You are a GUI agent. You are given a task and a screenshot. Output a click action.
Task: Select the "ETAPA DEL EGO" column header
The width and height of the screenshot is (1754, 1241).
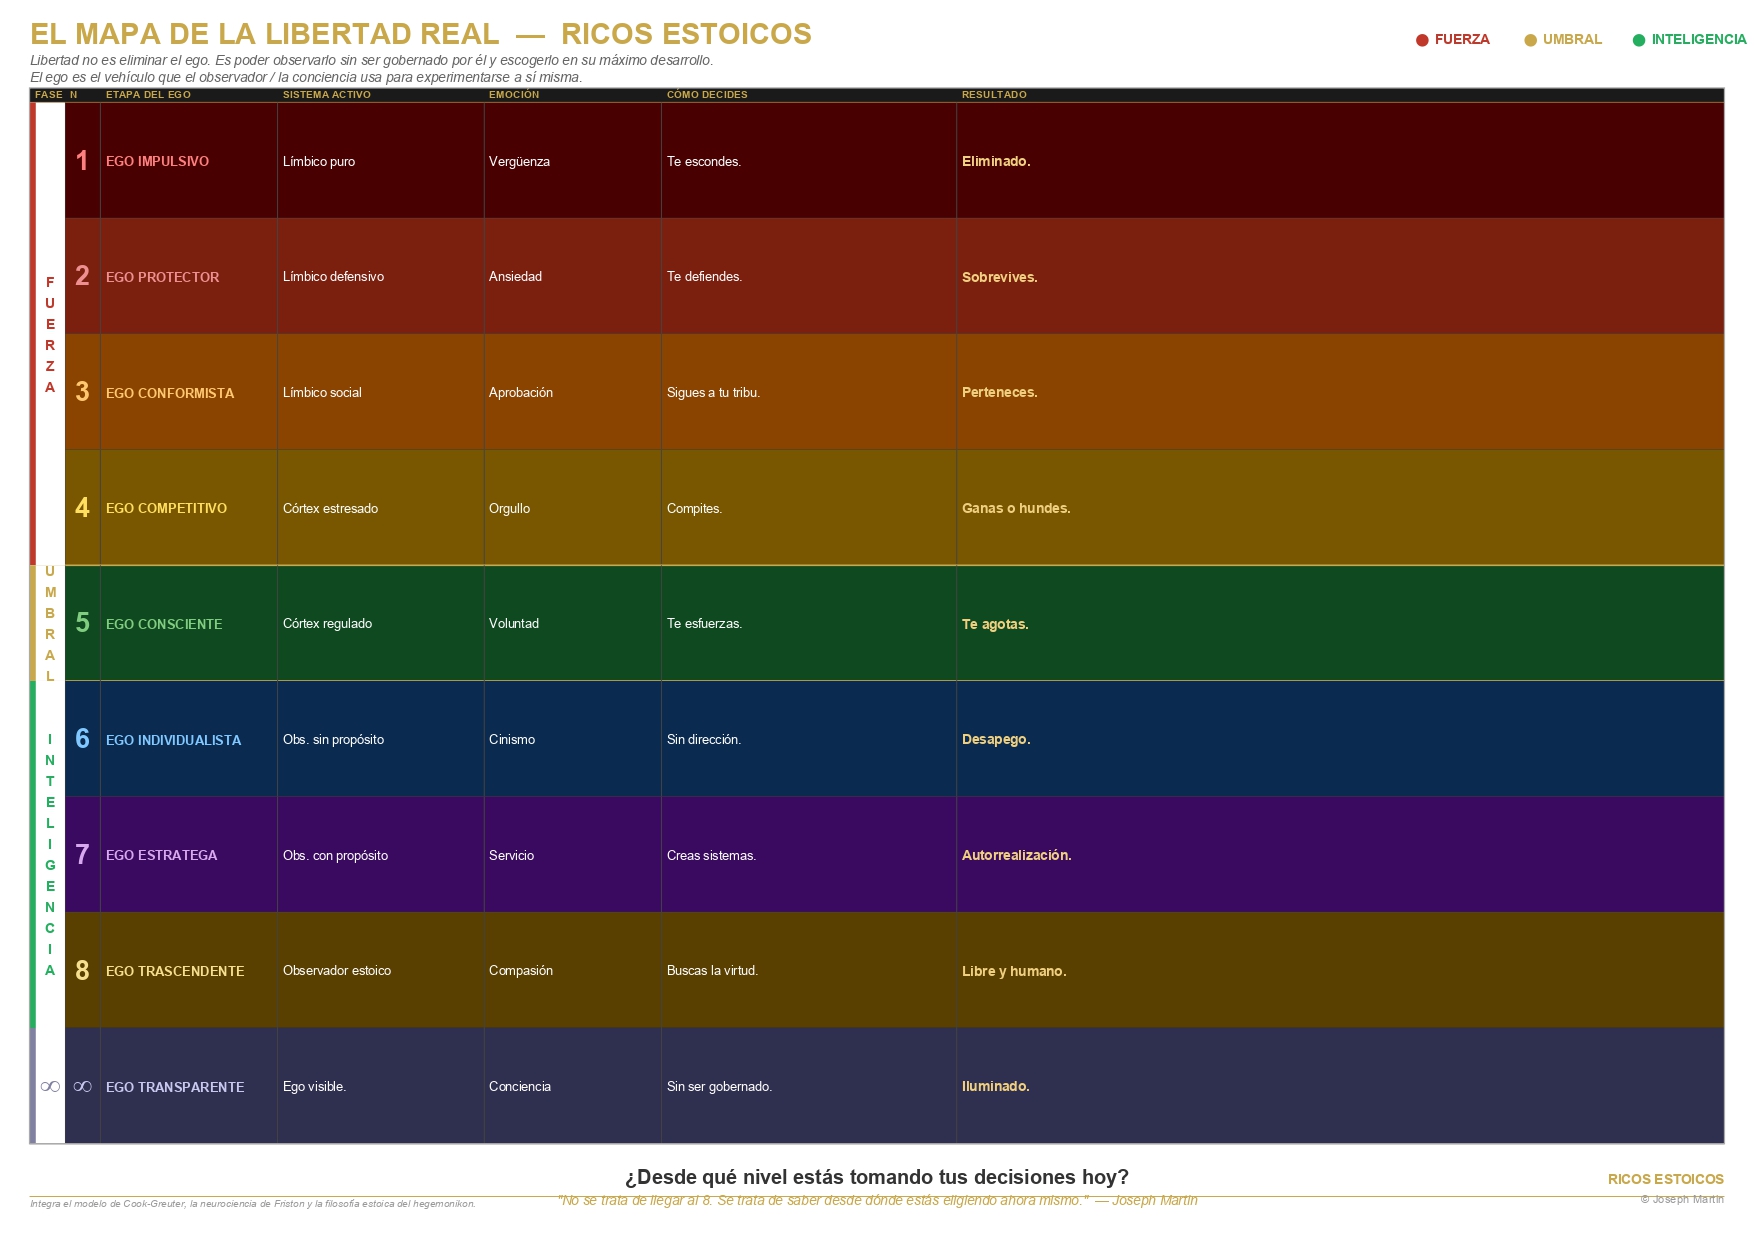[x=148, y=95]
